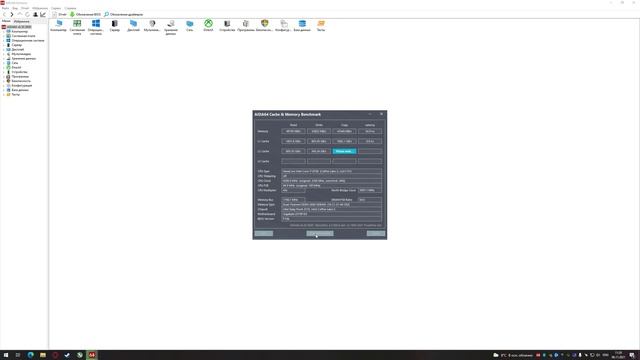The height and width of the screenshot is (360, 640).
Task: Expand the Тесты tree node
Action: coord(4,94)
